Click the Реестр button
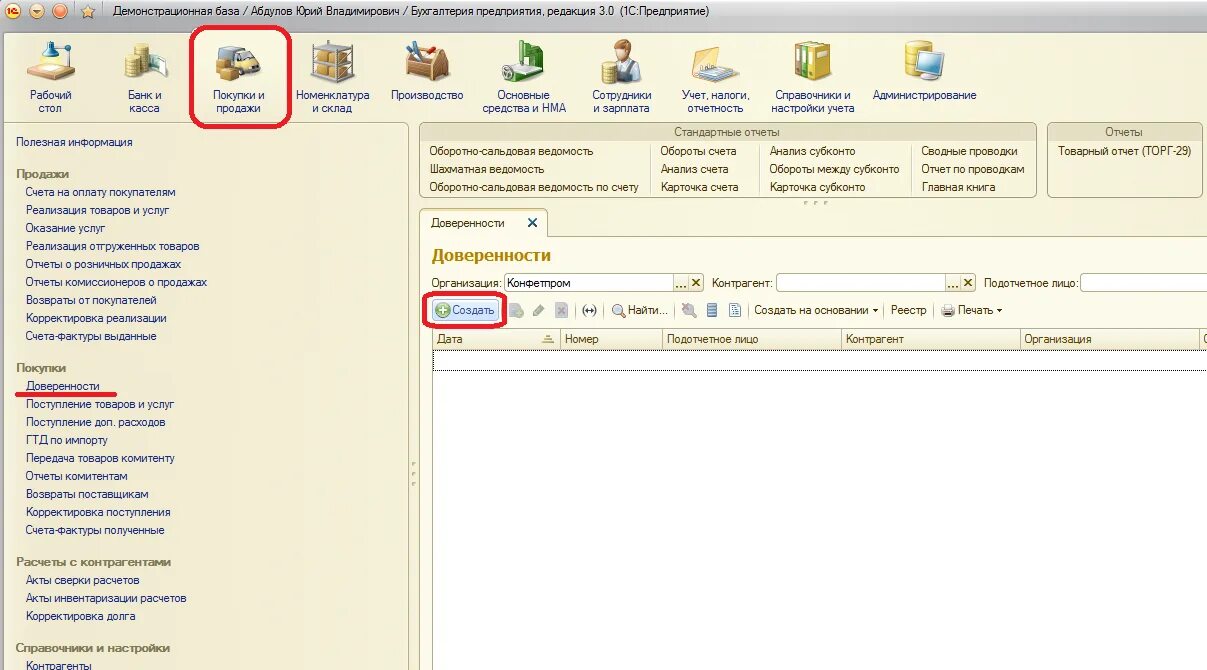Image resolution: width=1207 pixels, height=670 pixels. (x=909, y=311)
